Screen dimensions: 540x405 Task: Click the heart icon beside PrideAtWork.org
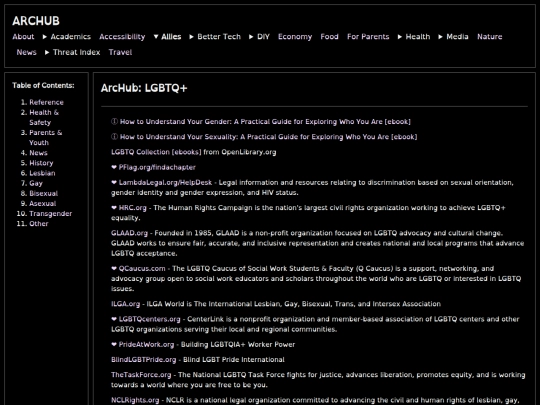click(114, 345)
